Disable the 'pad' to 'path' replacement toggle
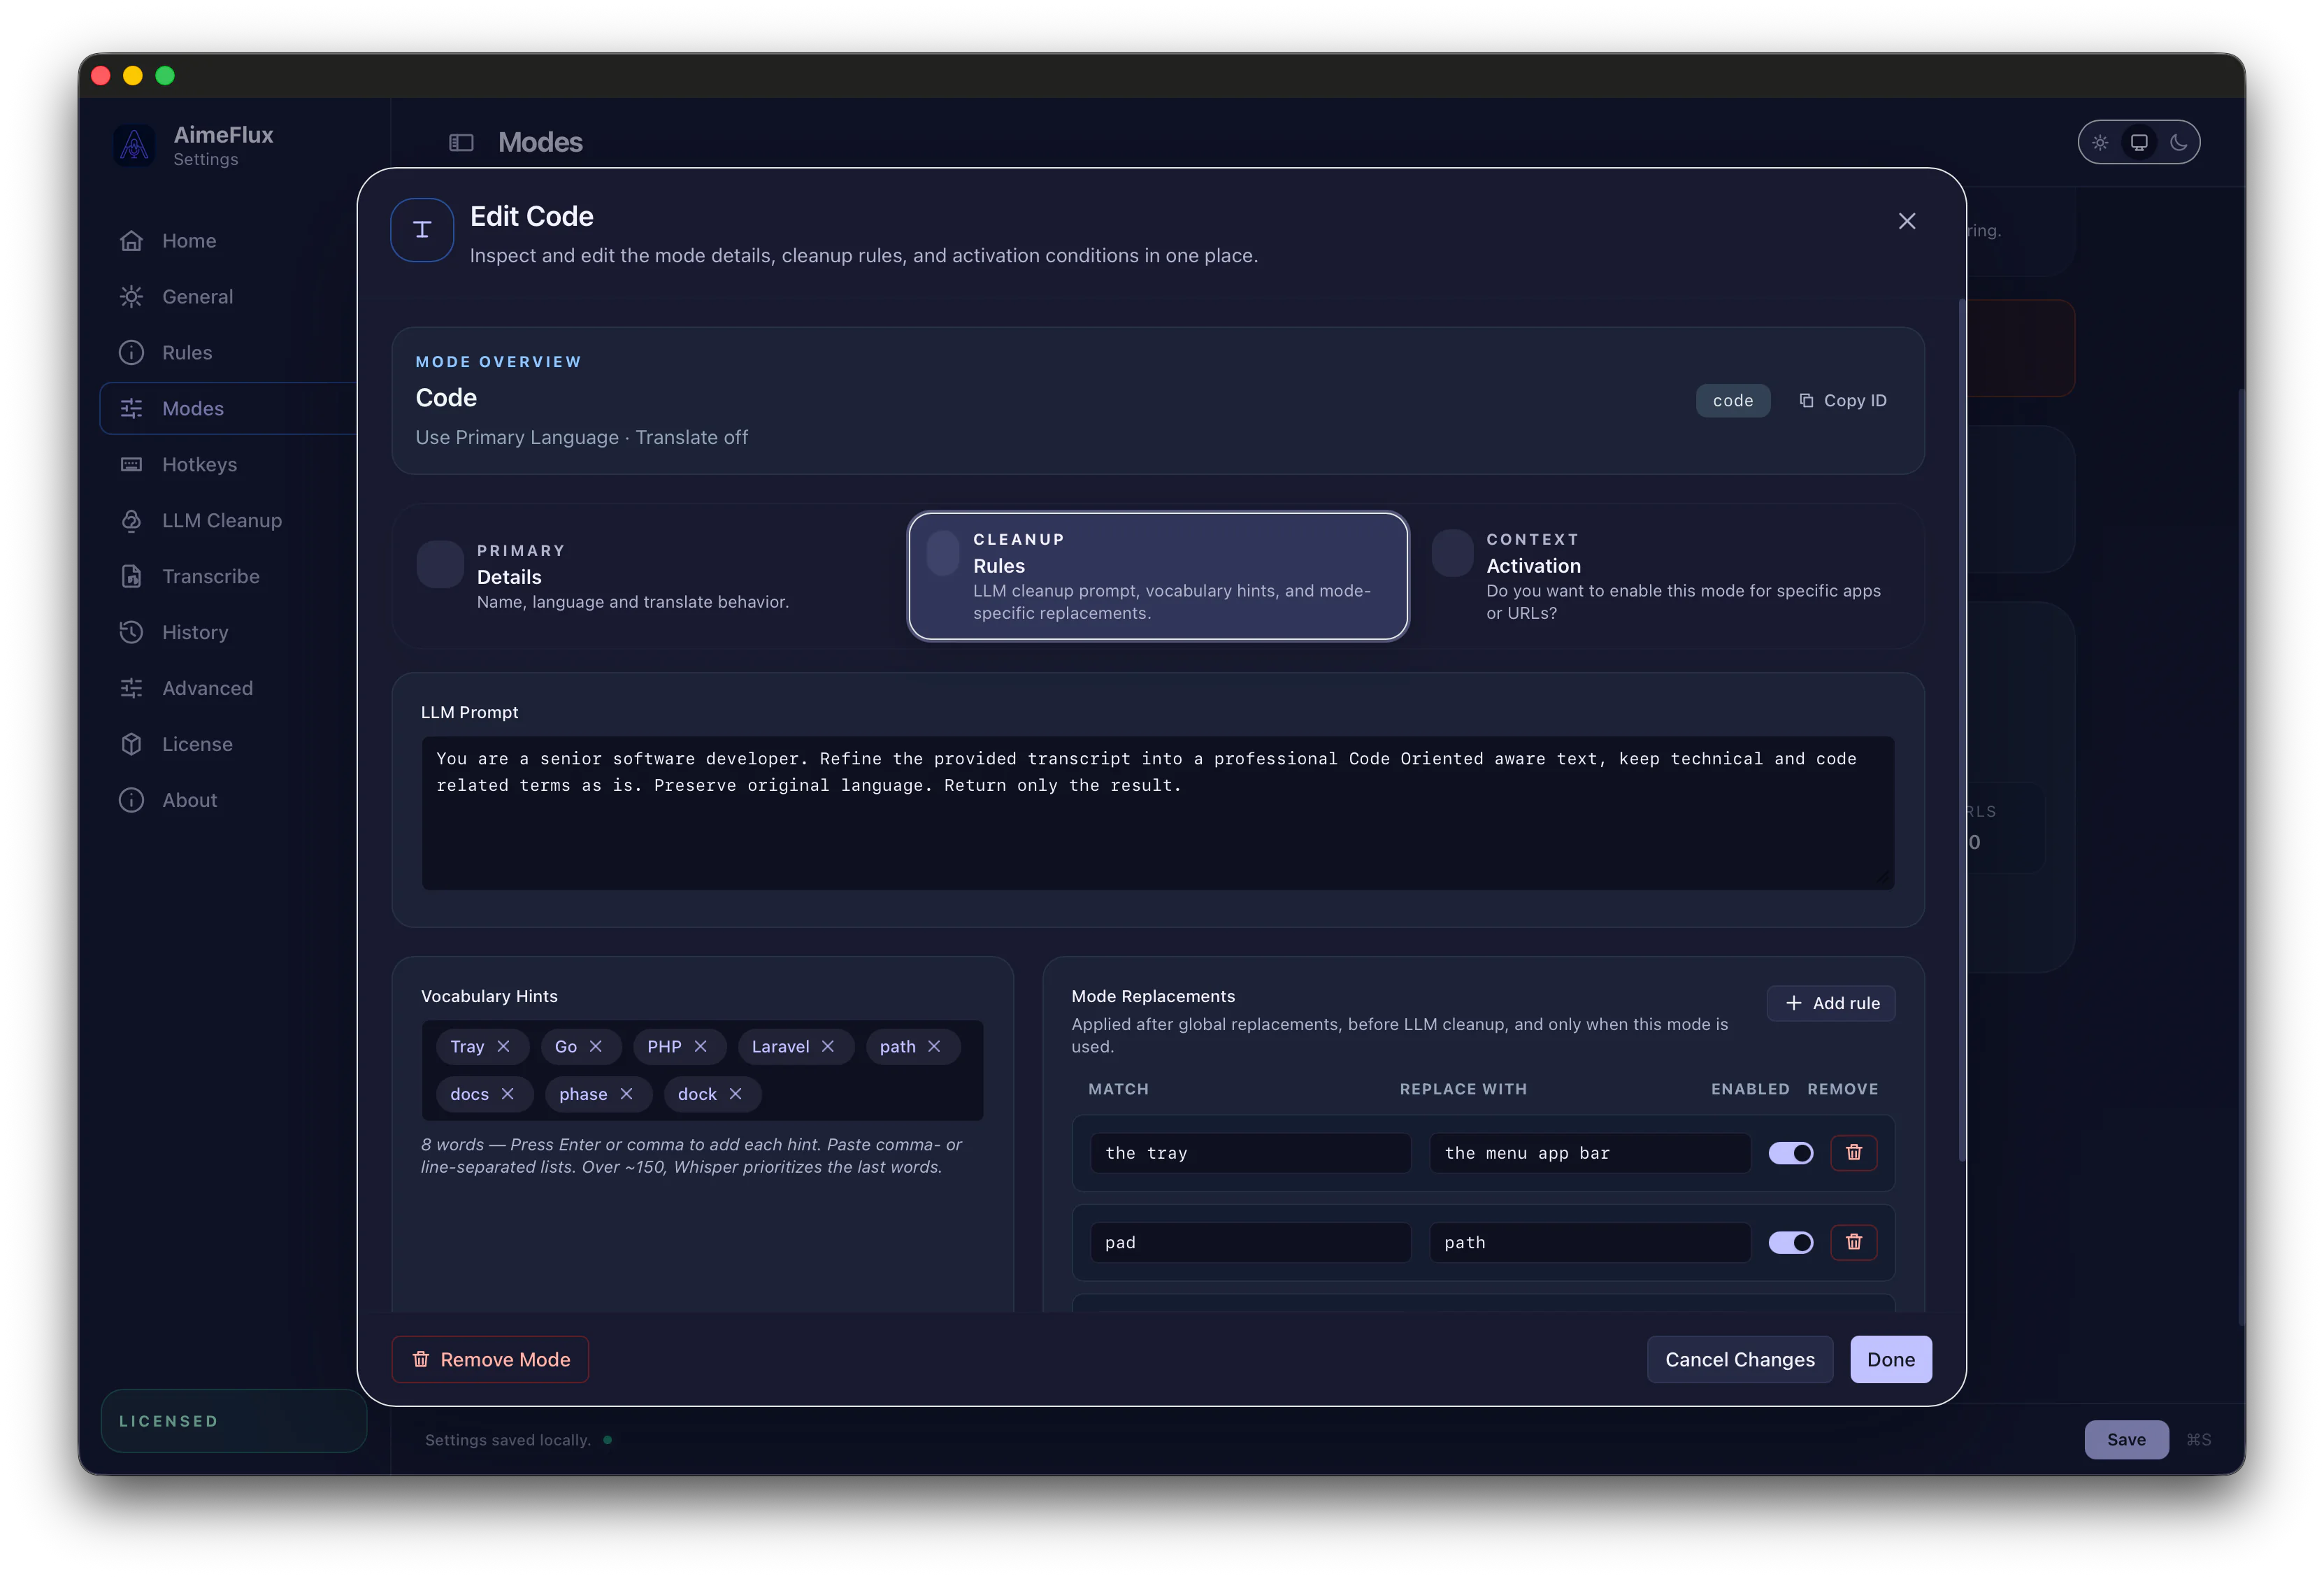2324x1579 pixels. point(1790,1242)
